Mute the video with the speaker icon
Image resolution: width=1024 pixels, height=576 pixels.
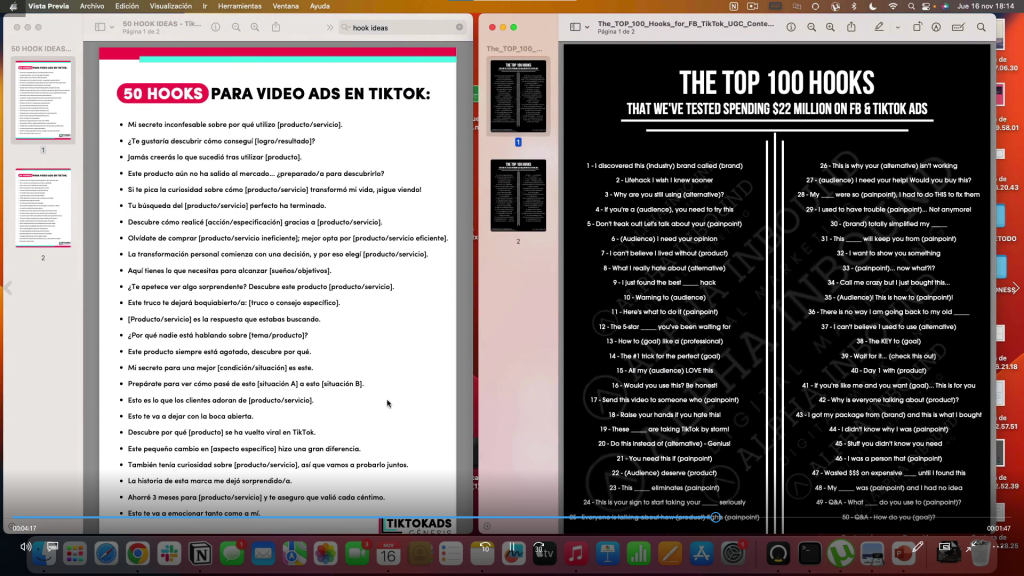click(x=25, y=547)
